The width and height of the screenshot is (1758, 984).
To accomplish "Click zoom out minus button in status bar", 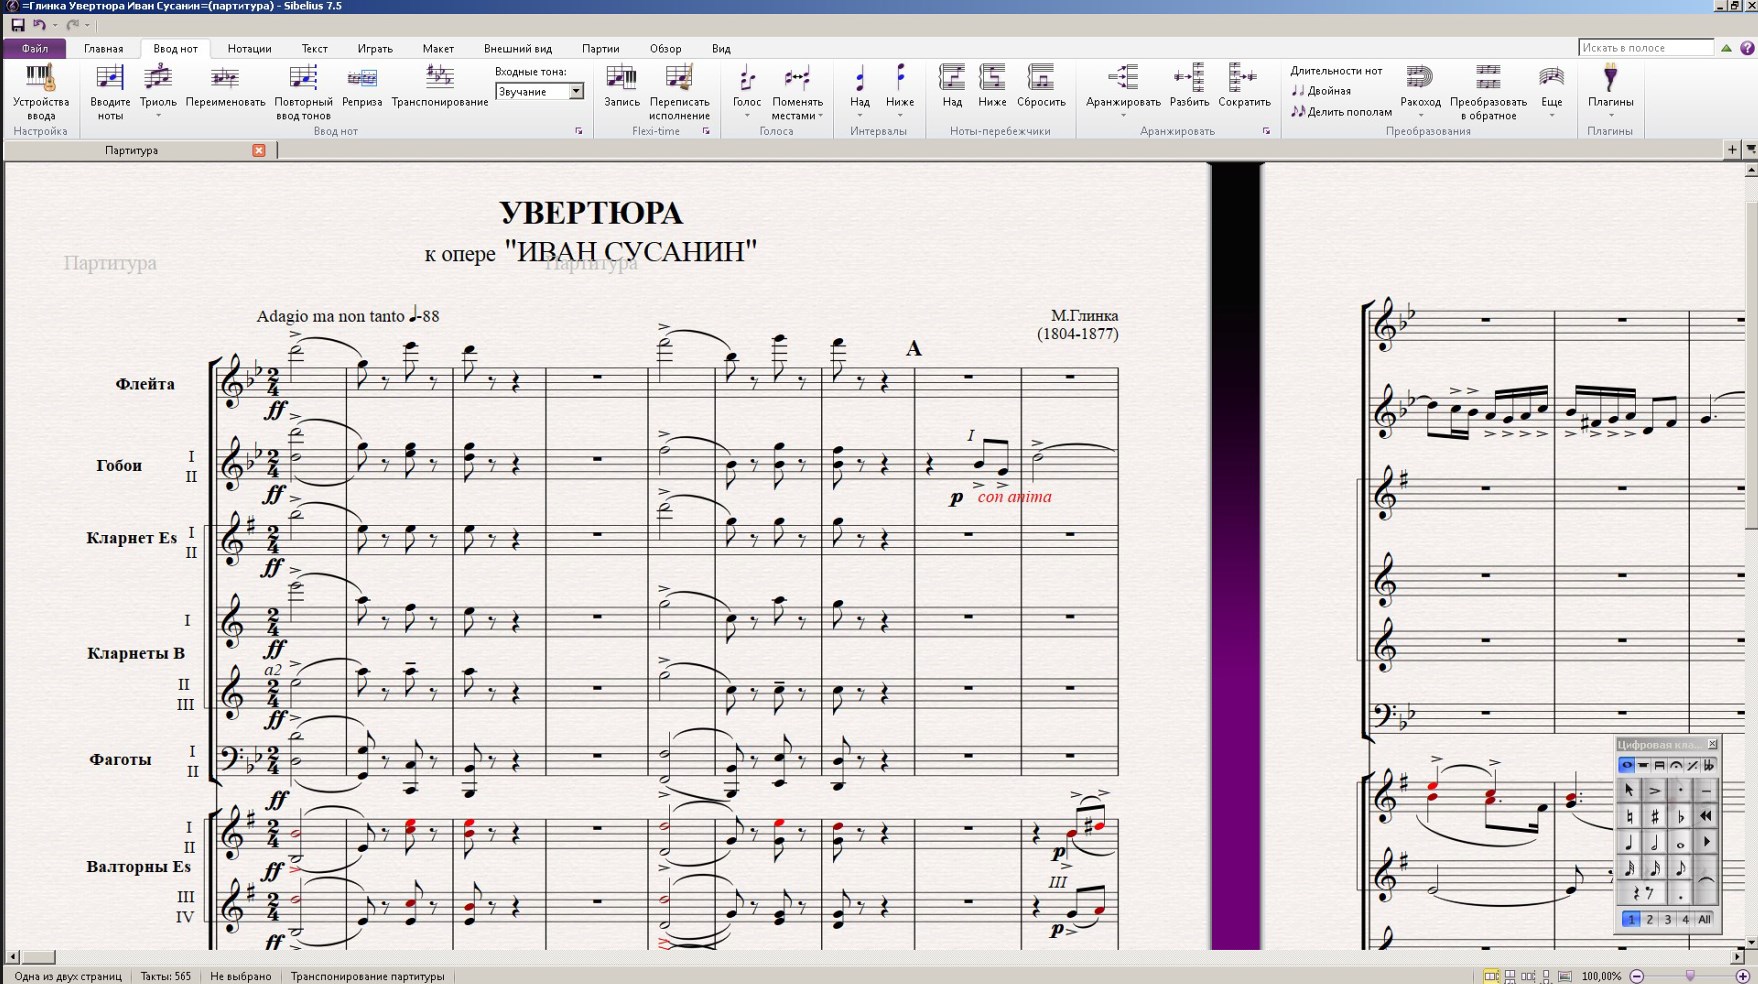I will coord(1637,976).
